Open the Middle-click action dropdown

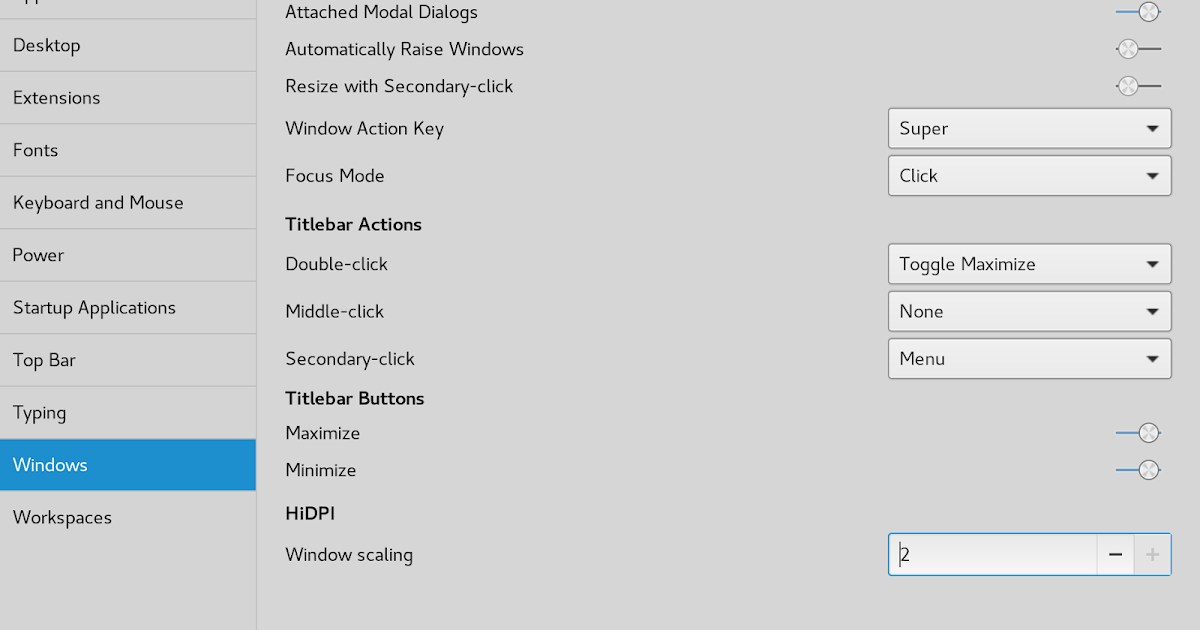1029,311
